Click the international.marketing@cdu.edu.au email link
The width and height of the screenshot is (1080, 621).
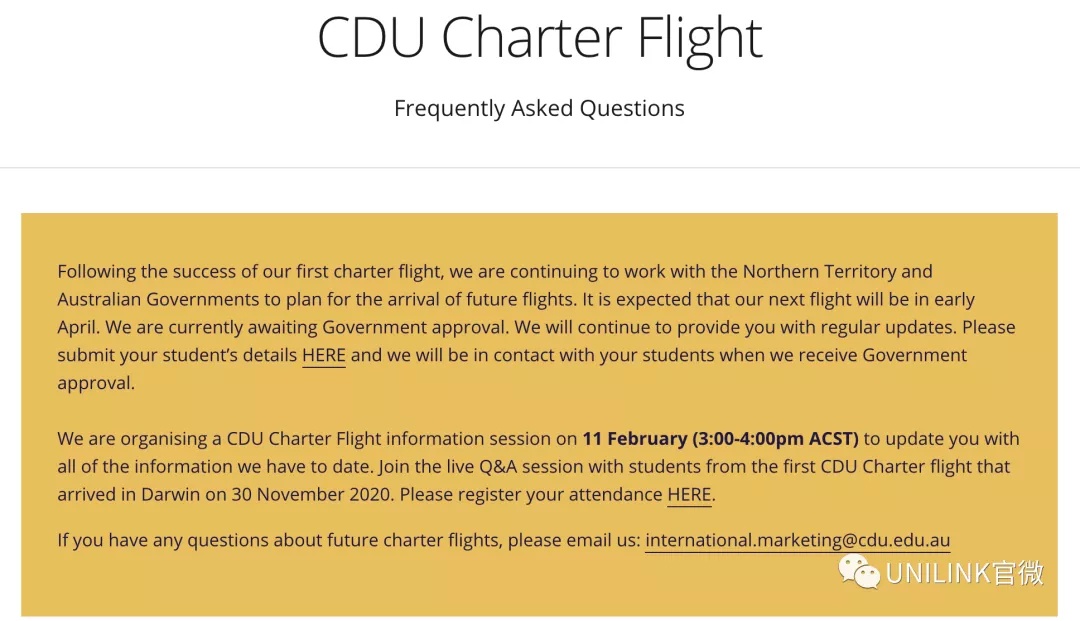click(x=798, y=540)
